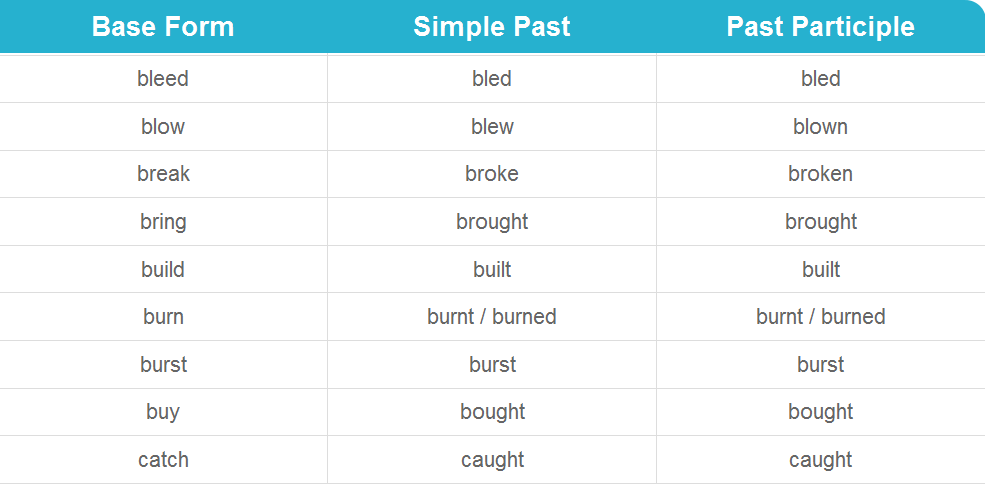Screen dimensions: 985x484
Task: Select the base form word burn
Action: pyautogui.click(x=163, y=317)
